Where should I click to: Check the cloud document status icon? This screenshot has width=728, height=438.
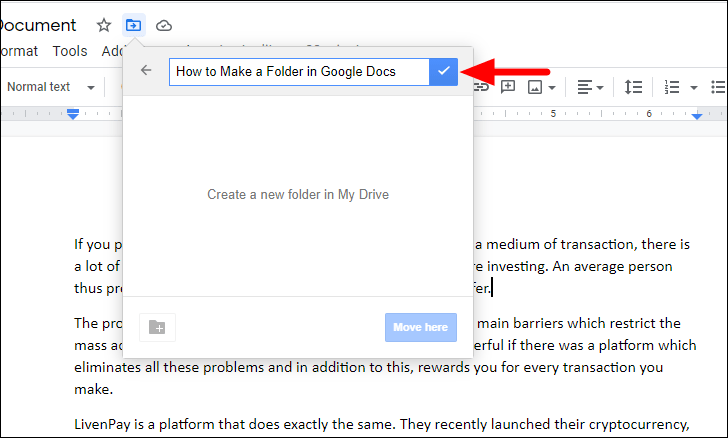163,26
